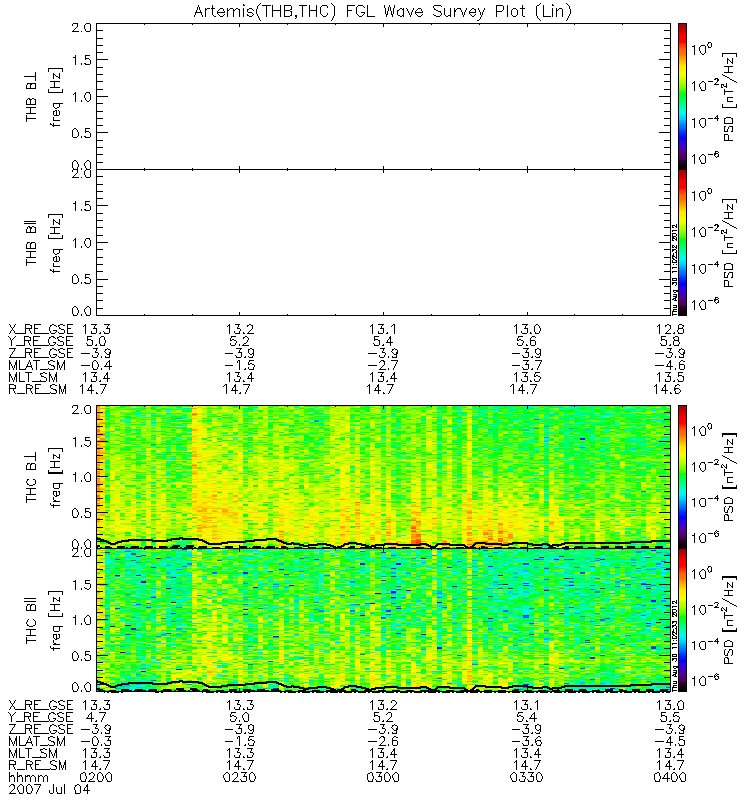The width and height of the screenshot is (750, 800).
Task: Click the 0400 time tick label
Action: pyautogui.click(x=670, y=777)
